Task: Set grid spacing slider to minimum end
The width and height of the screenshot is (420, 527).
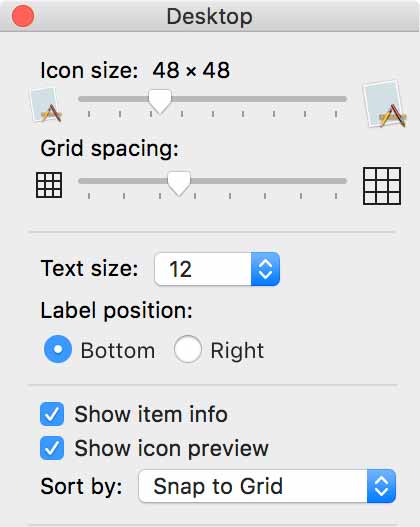Action: click(x=81, y=181)
